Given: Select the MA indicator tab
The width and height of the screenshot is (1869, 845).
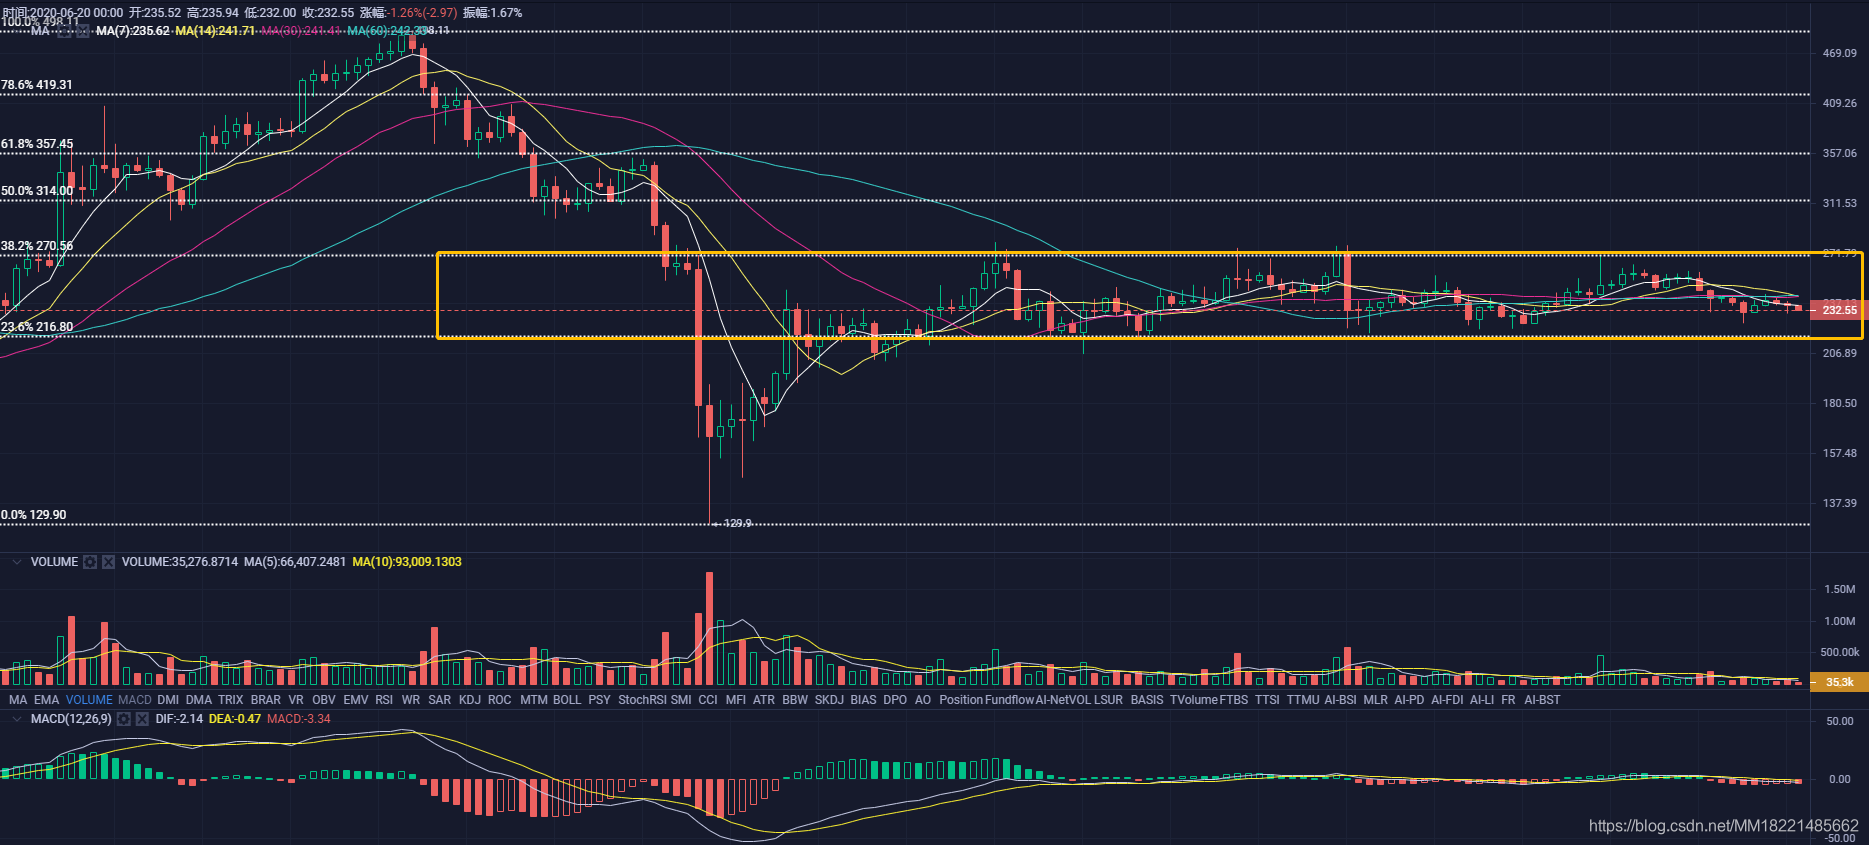Looking at the screenshot, I should 18,700.
